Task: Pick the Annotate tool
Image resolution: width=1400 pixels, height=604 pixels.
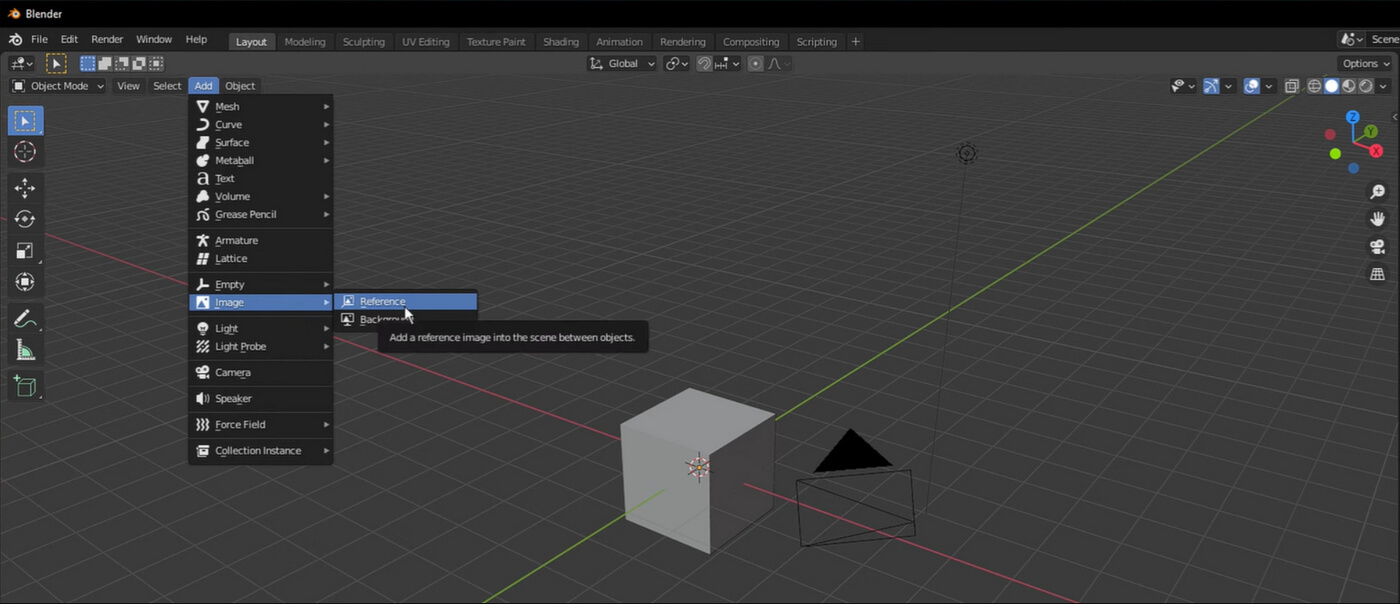Action: (25, 319)
